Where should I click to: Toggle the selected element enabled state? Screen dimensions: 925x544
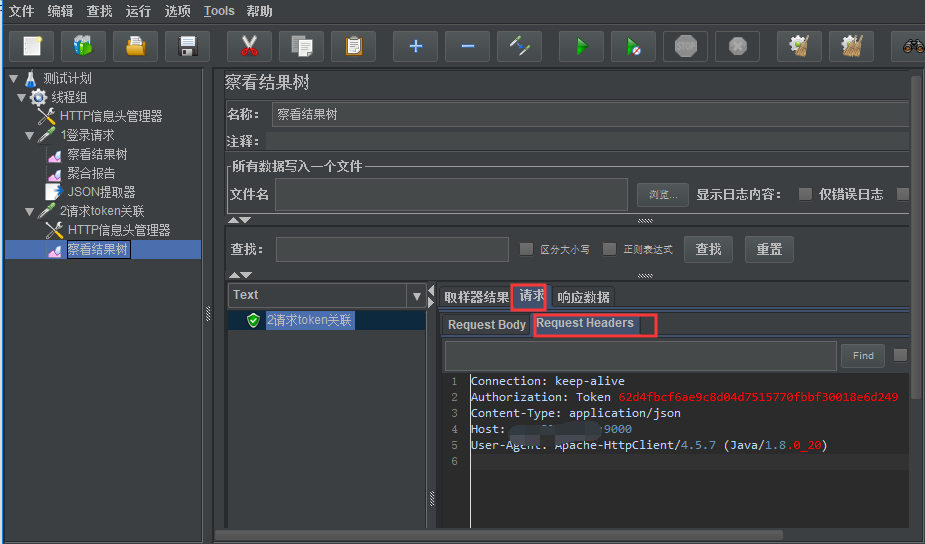click(519, 46)
